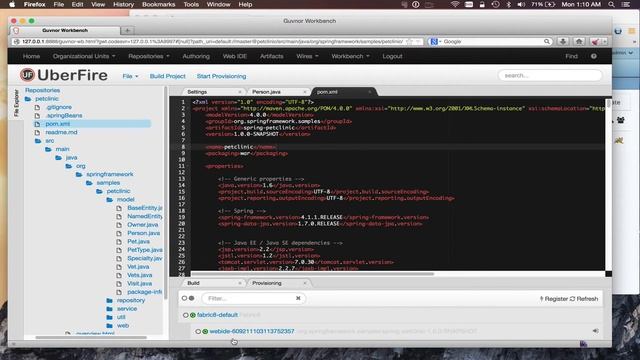The width and height of the screenshot is (640, 360).
Task: Collapse the springframework folder
Action: (x=79, y=174)
